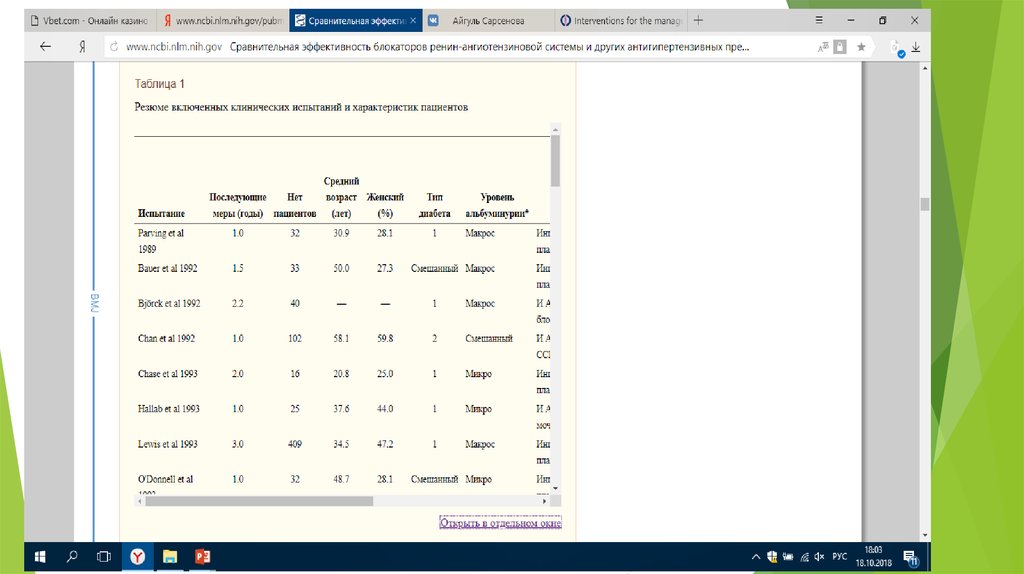This screenshot has height=574, width=1024.
Task: Open browser downloads arrow icon
Action: [x=916, y=47]
